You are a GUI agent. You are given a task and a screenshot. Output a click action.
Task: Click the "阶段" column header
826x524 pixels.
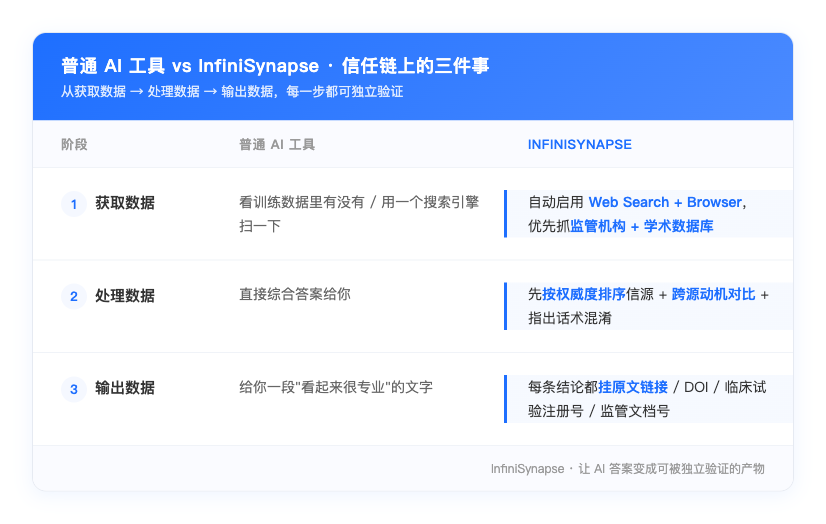point(74,144)
